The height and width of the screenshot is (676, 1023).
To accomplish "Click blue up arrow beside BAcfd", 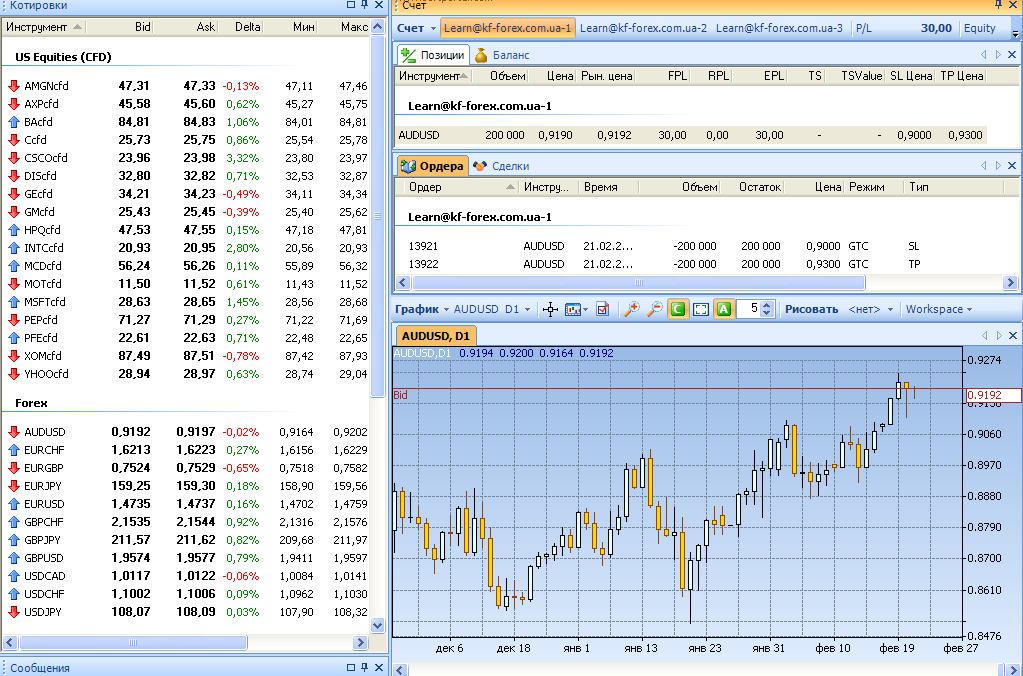I will click(x=14, y=121).
